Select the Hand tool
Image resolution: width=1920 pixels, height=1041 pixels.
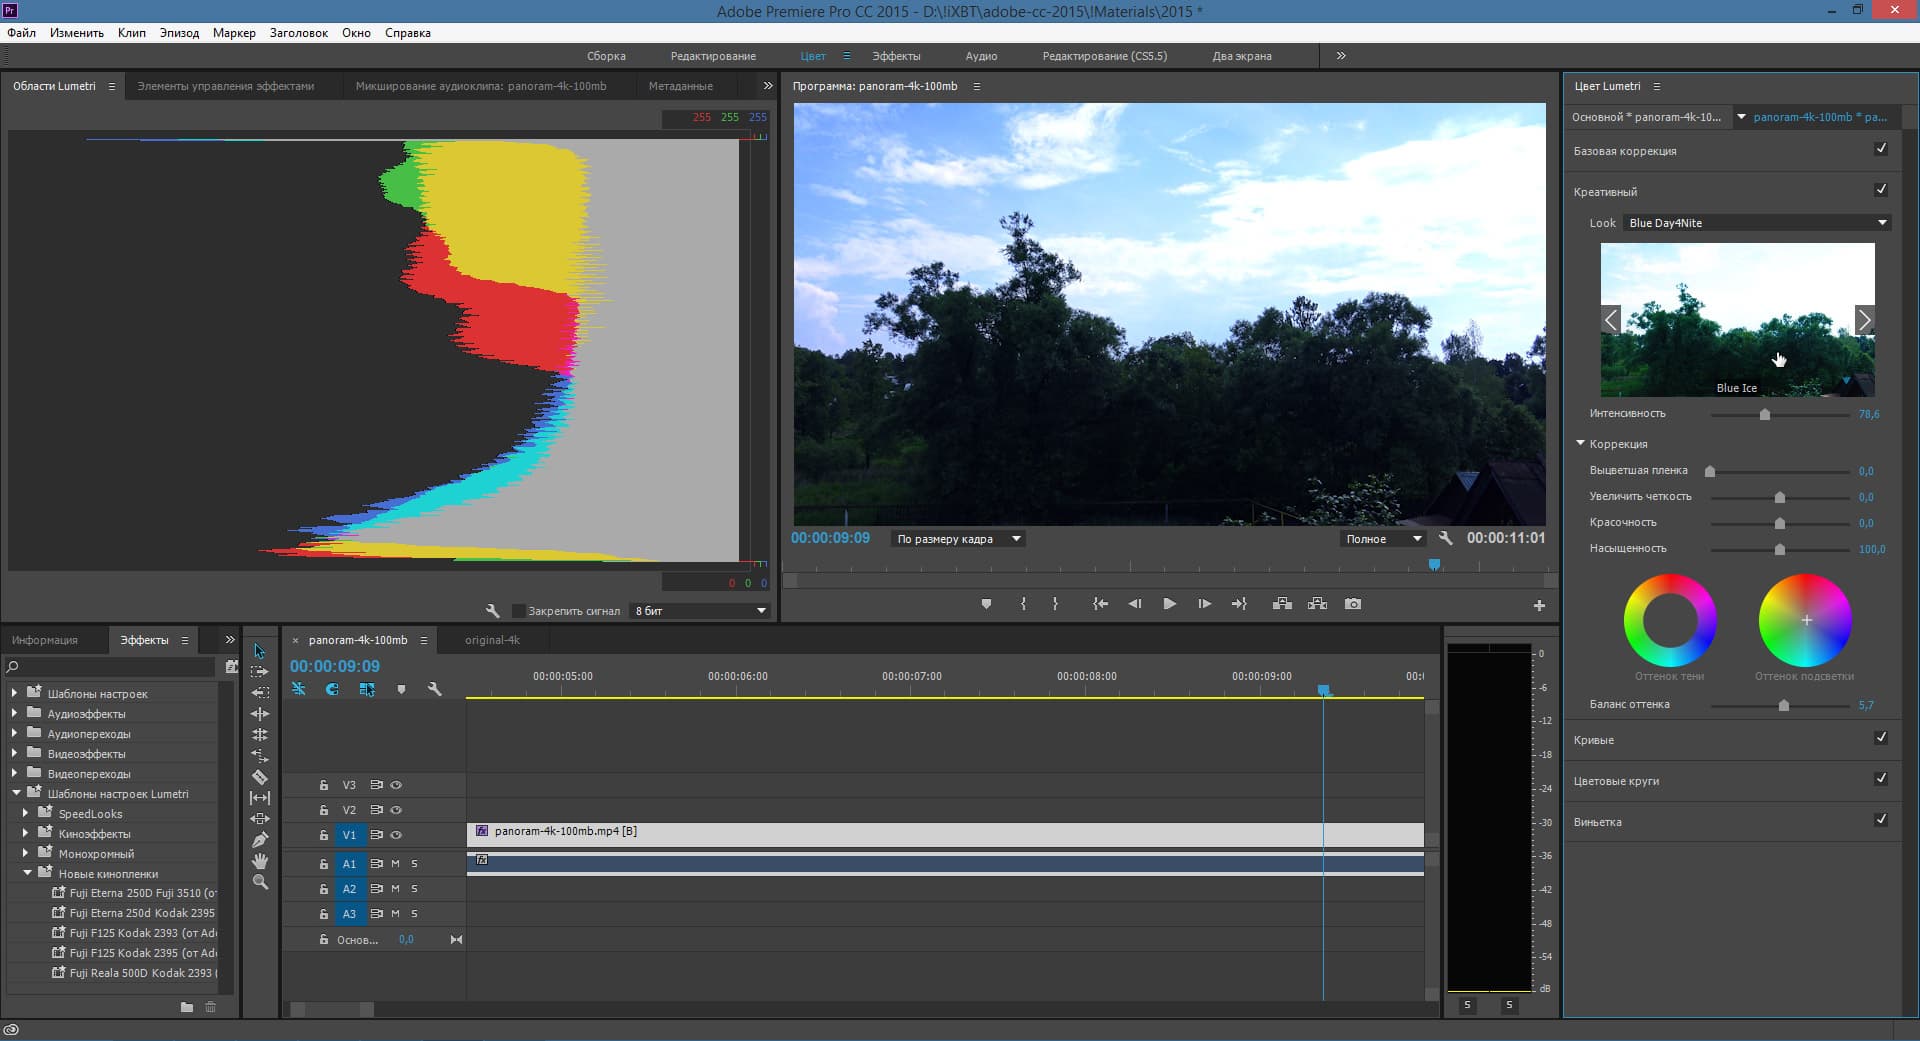[260, 861]
